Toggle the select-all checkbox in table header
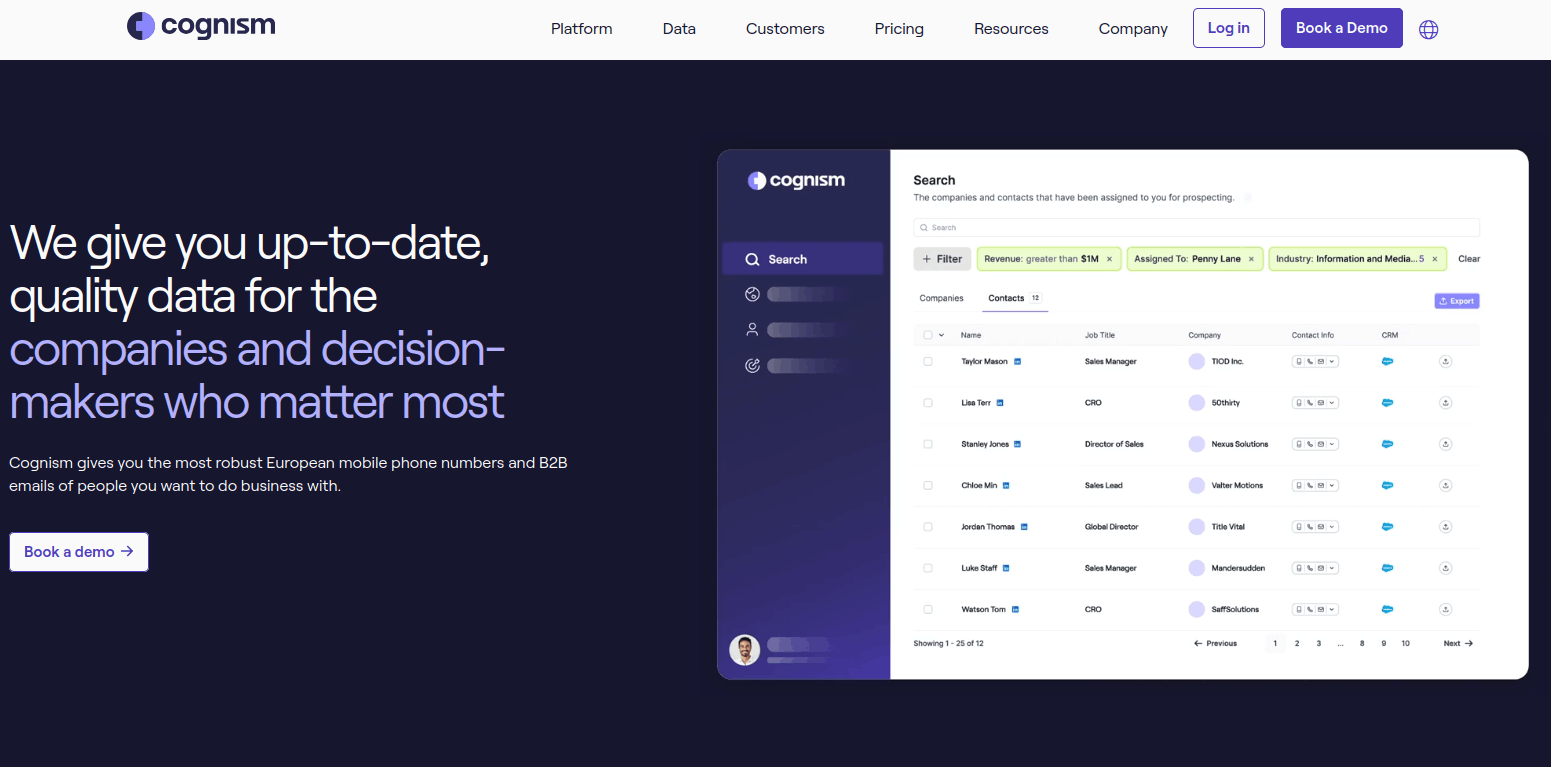1551x767 pixels. pos(928,335)
